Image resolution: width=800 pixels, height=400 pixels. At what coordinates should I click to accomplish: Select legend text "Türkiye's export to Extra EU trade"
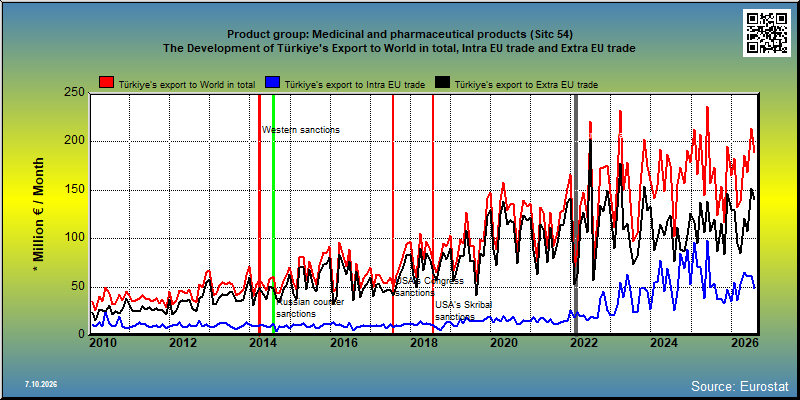click(526, 85)
